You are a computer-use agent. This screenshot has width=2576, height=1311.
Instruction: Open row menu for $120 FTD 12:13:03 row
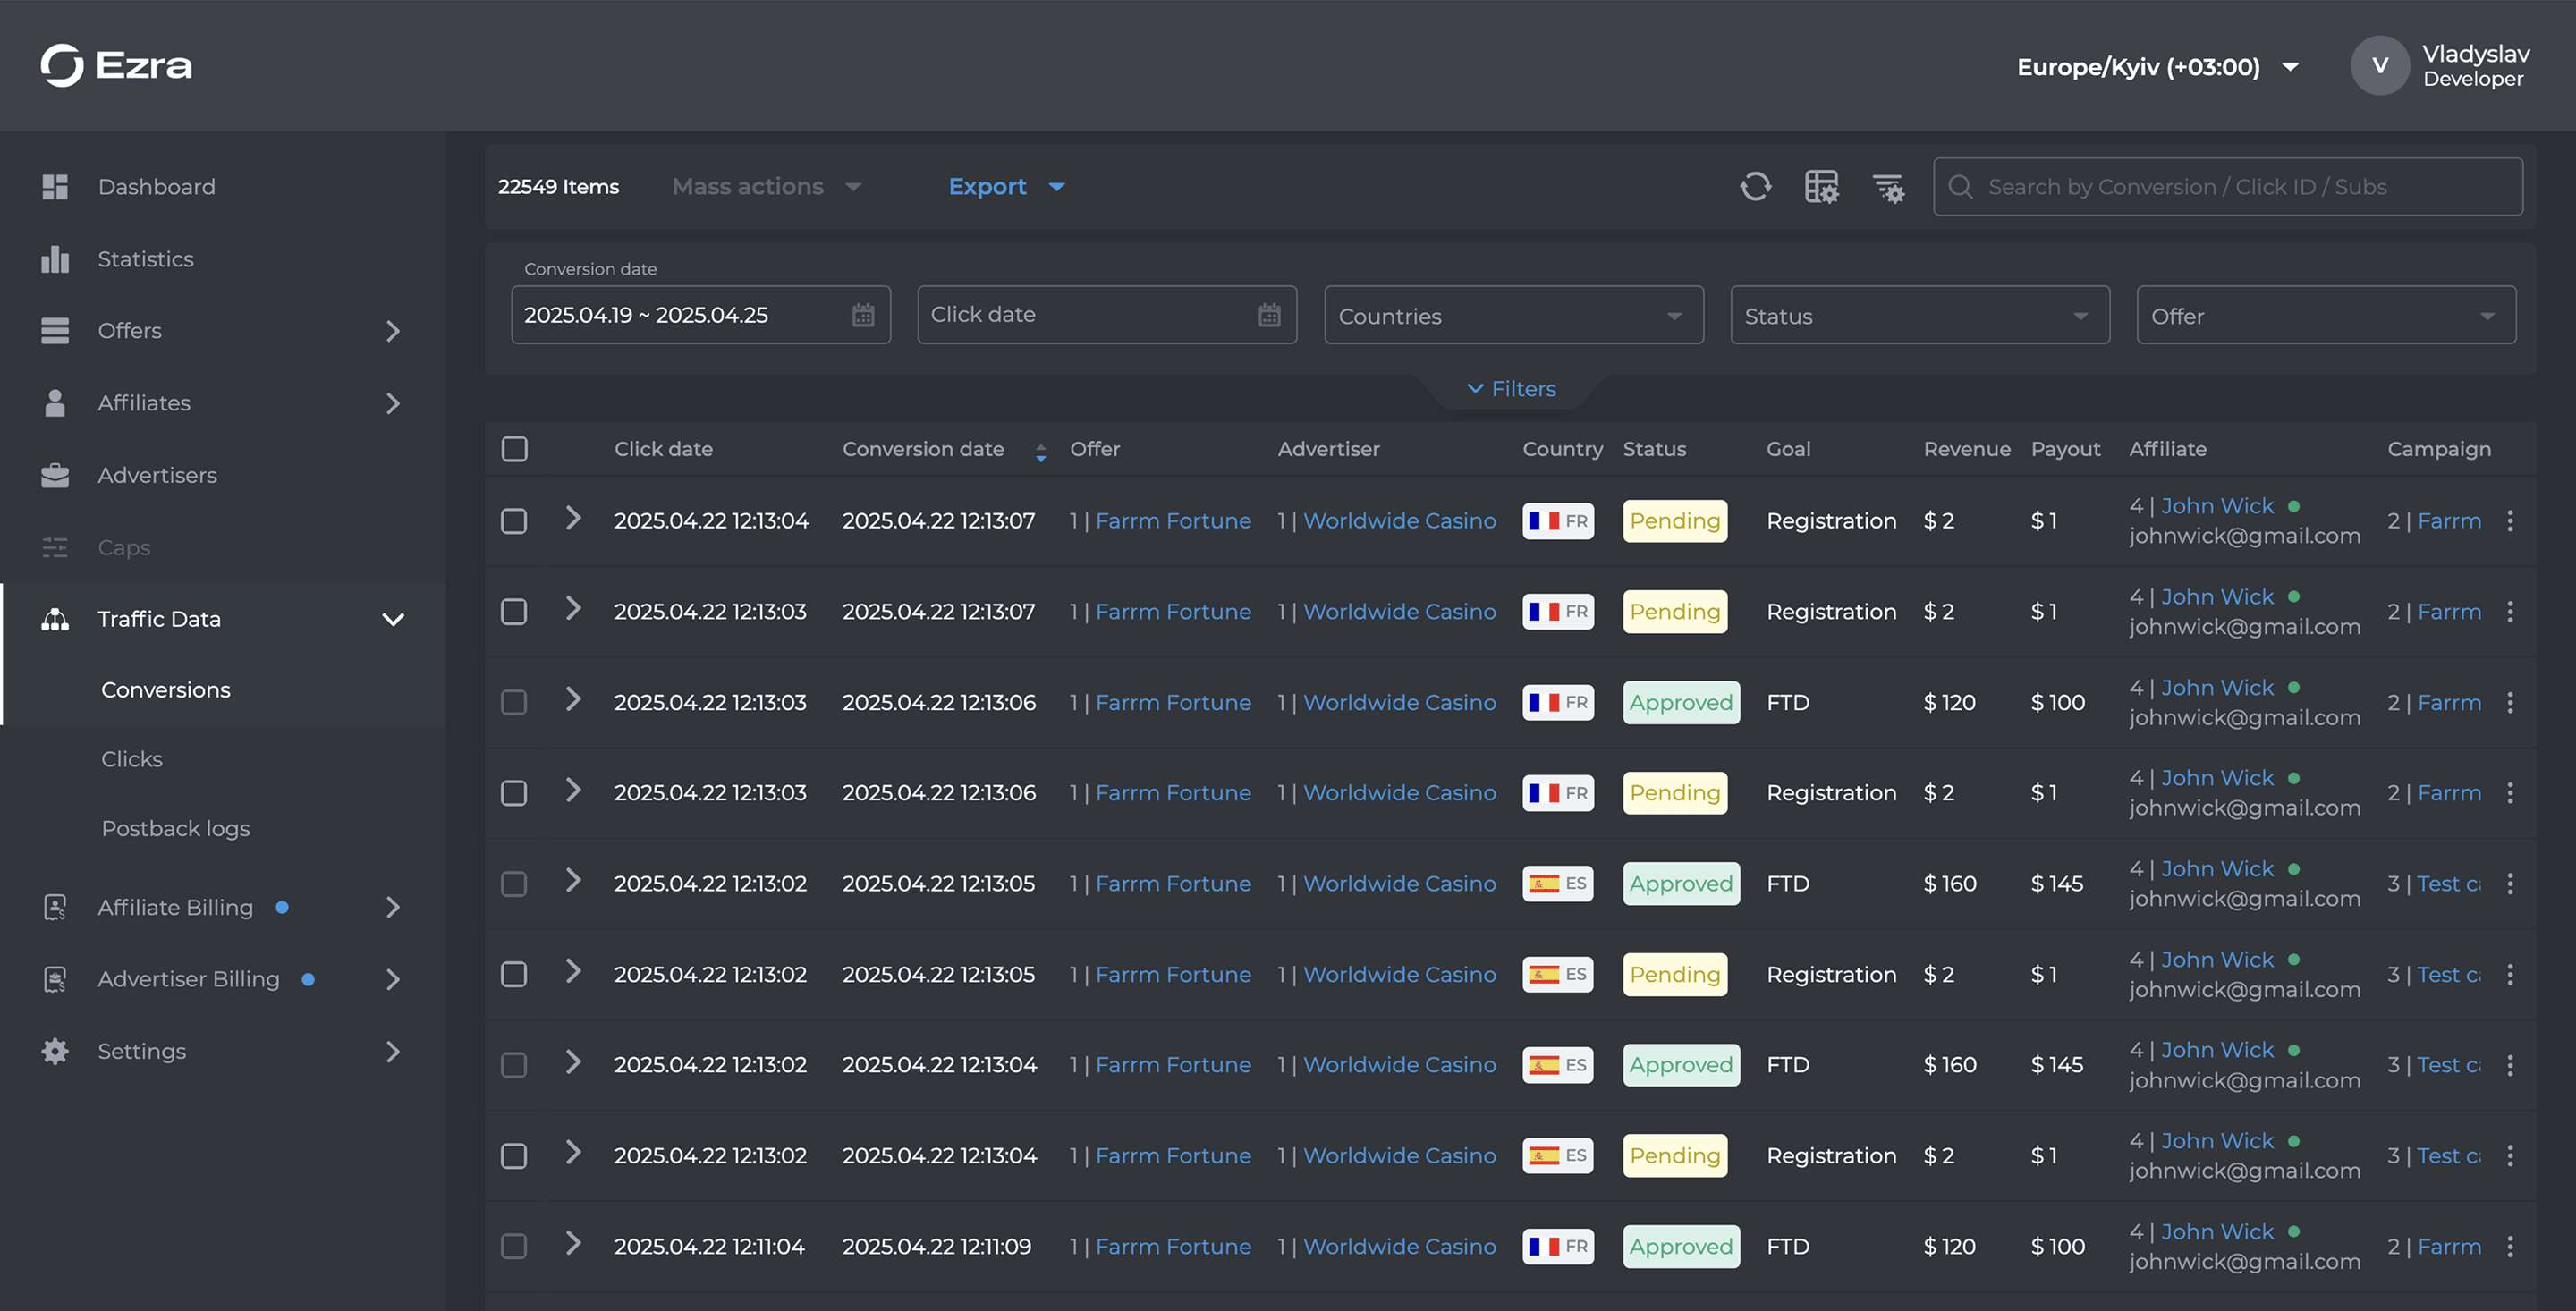pyautogui.click(x=2510, y=703)
